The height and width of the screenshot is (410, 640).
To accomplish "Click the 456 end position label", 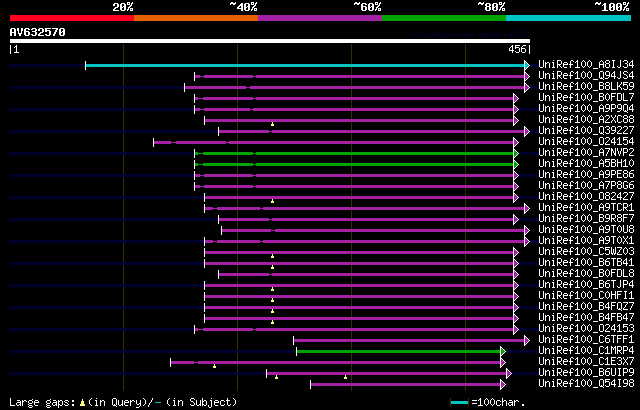I will pos(517,49).
